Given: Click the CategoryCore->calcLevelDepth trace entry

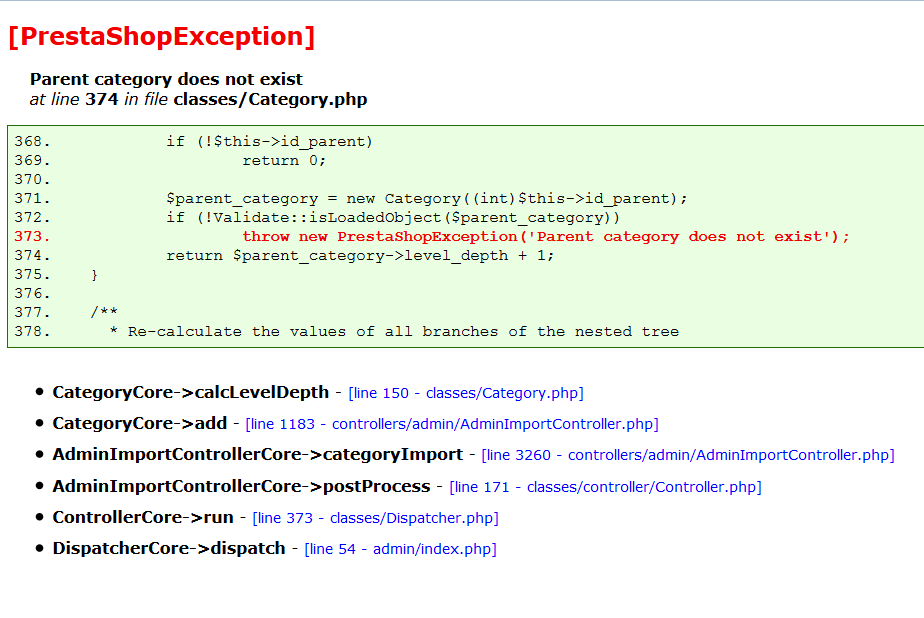Looking at the screenshot, I should (190, 392).
